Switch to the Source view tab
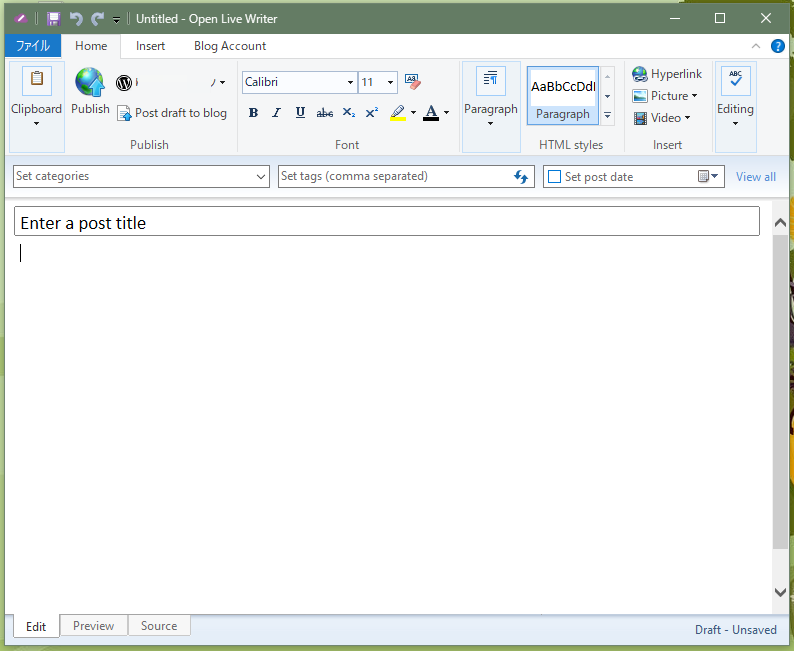This screenshot has width=794, height=651. [159, 626]
